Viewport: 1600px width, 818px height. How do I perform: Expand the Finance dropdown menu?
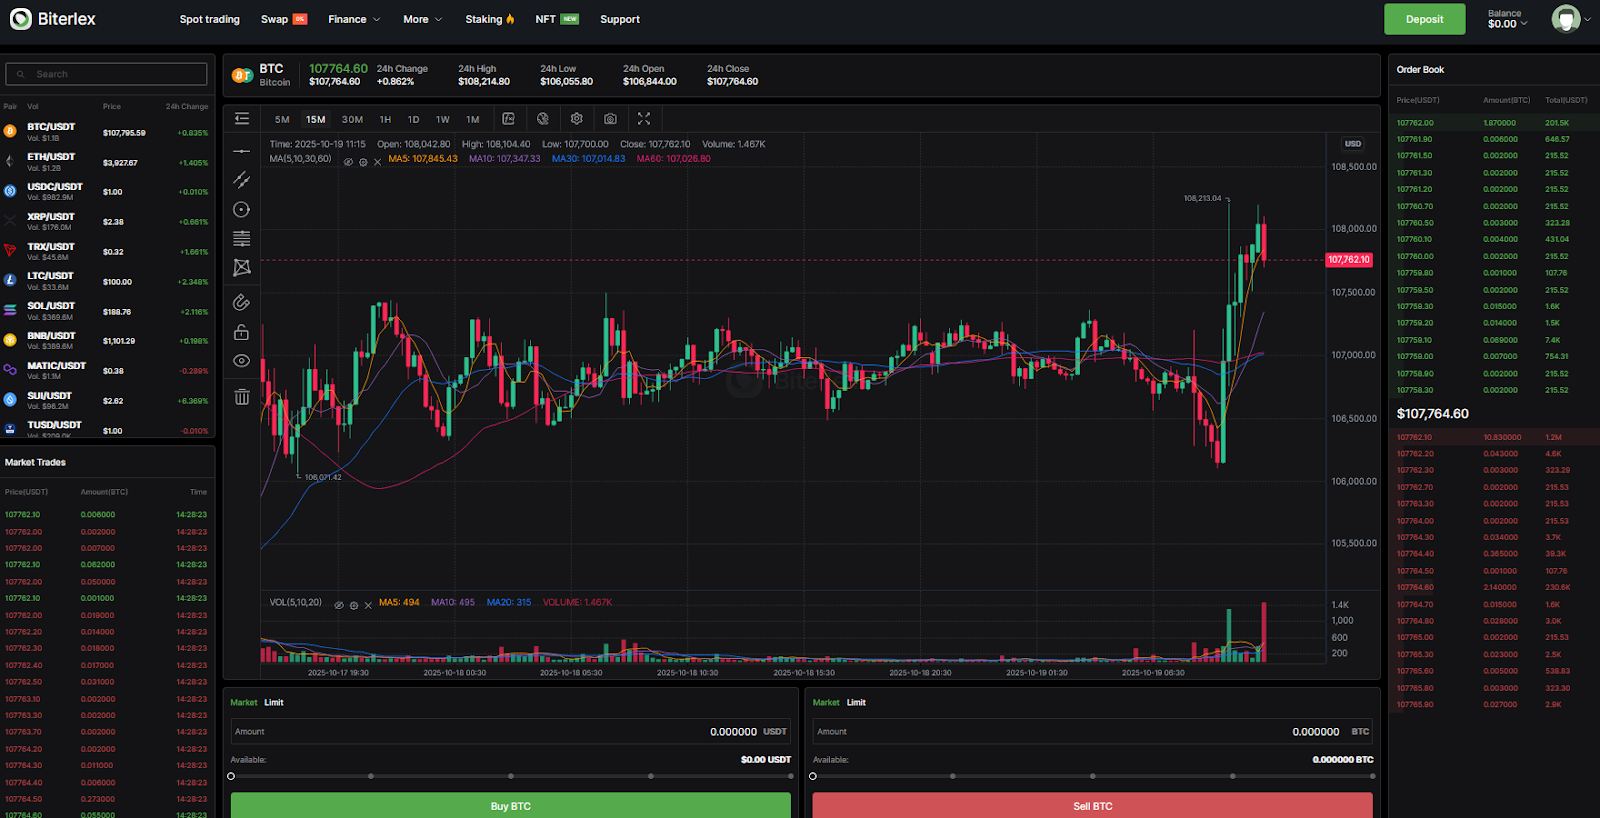coord(354,19)
